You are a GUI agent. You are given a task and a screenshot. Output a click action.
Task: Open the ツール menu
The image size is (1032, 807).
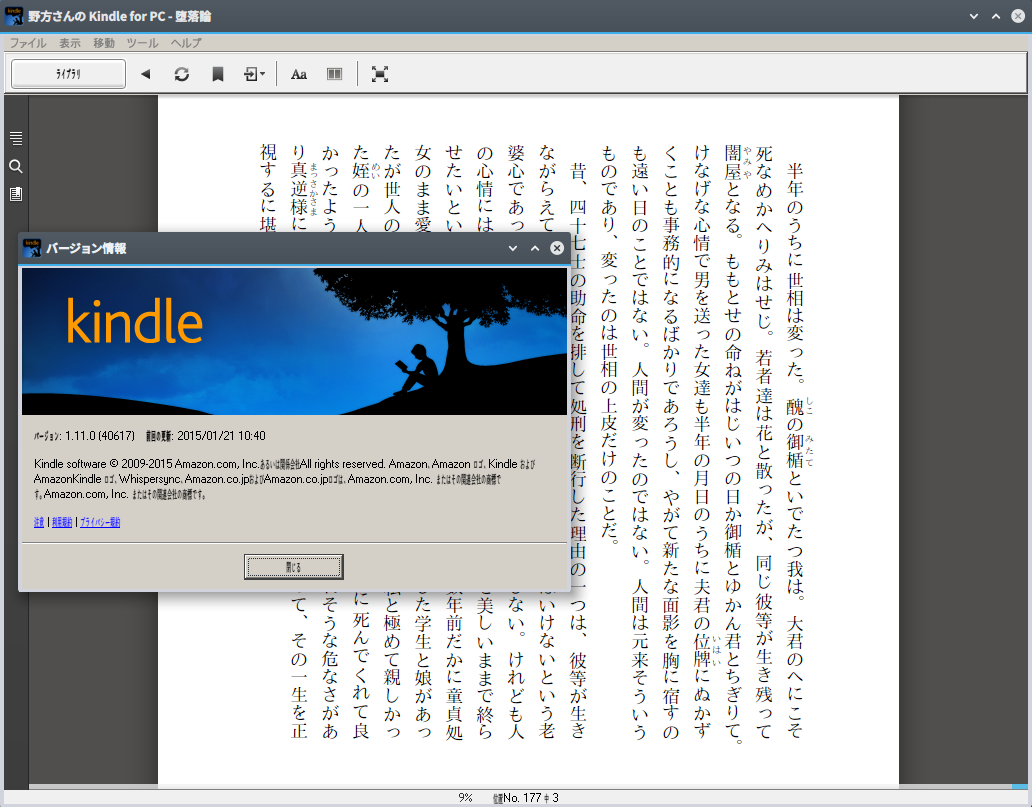pos(142,43)
